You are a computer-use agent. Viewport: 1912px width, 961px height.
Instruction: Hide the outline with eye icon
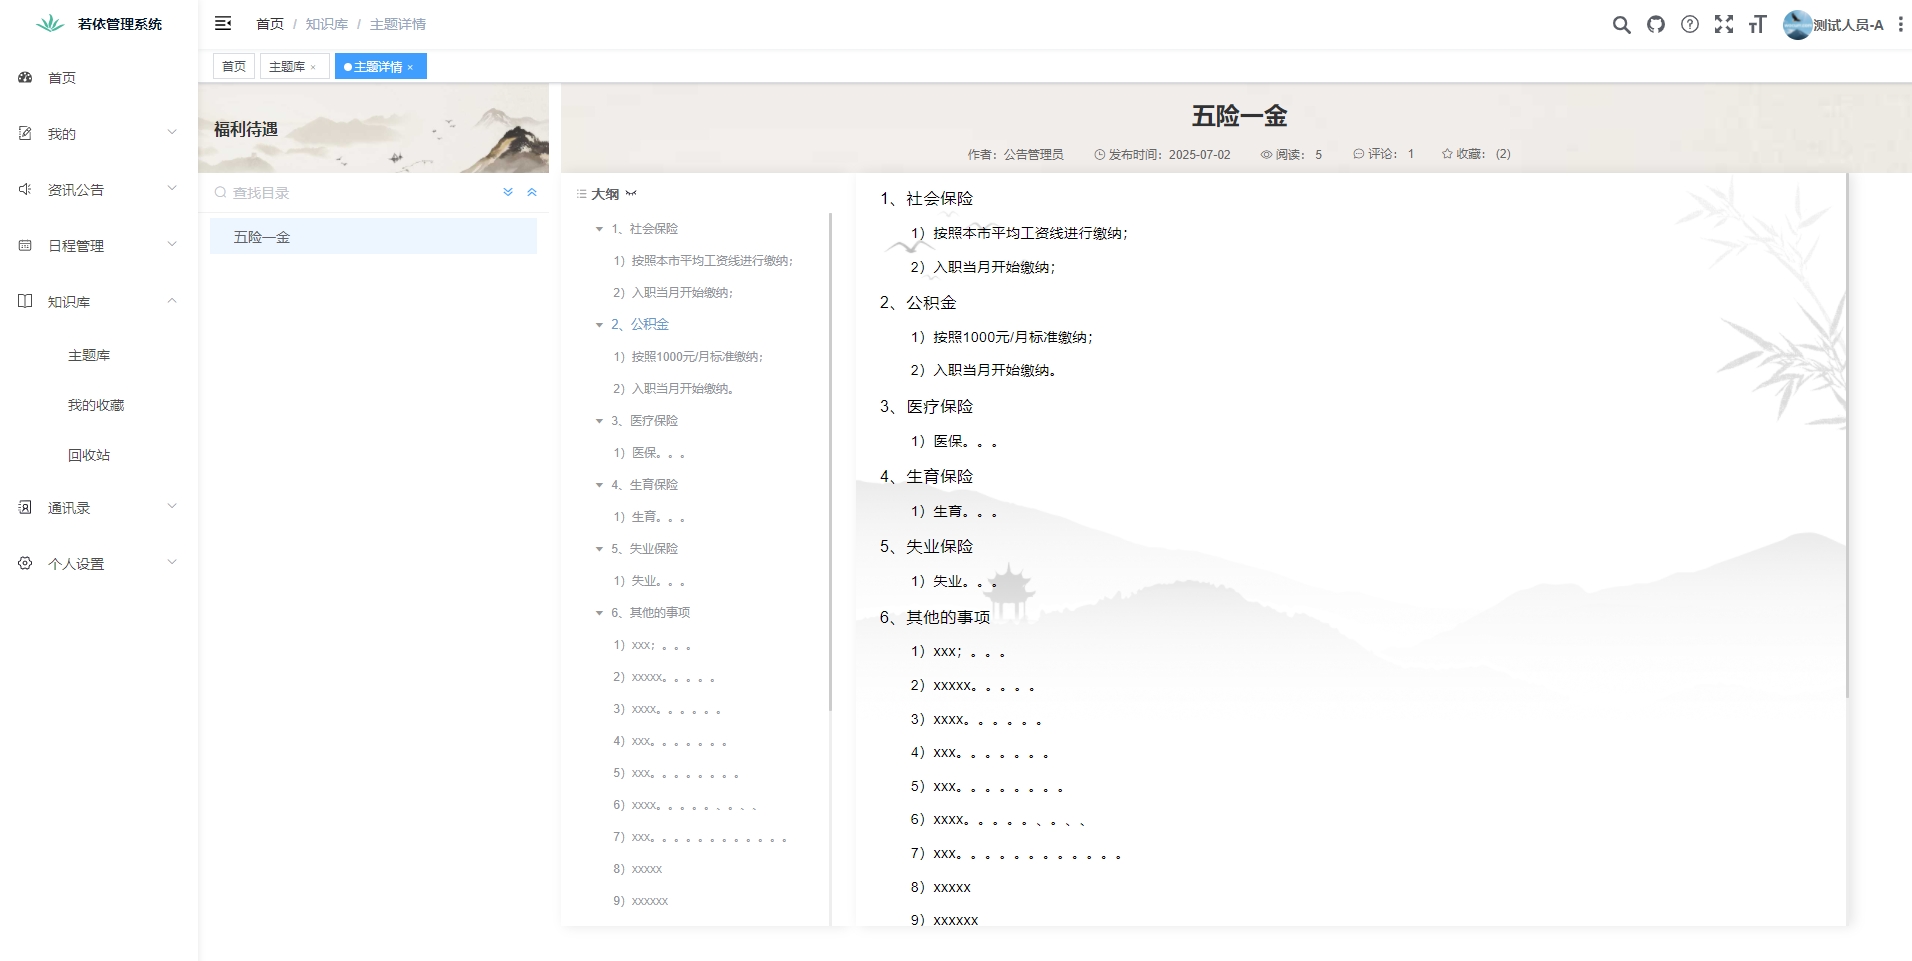tap(631, 194)
